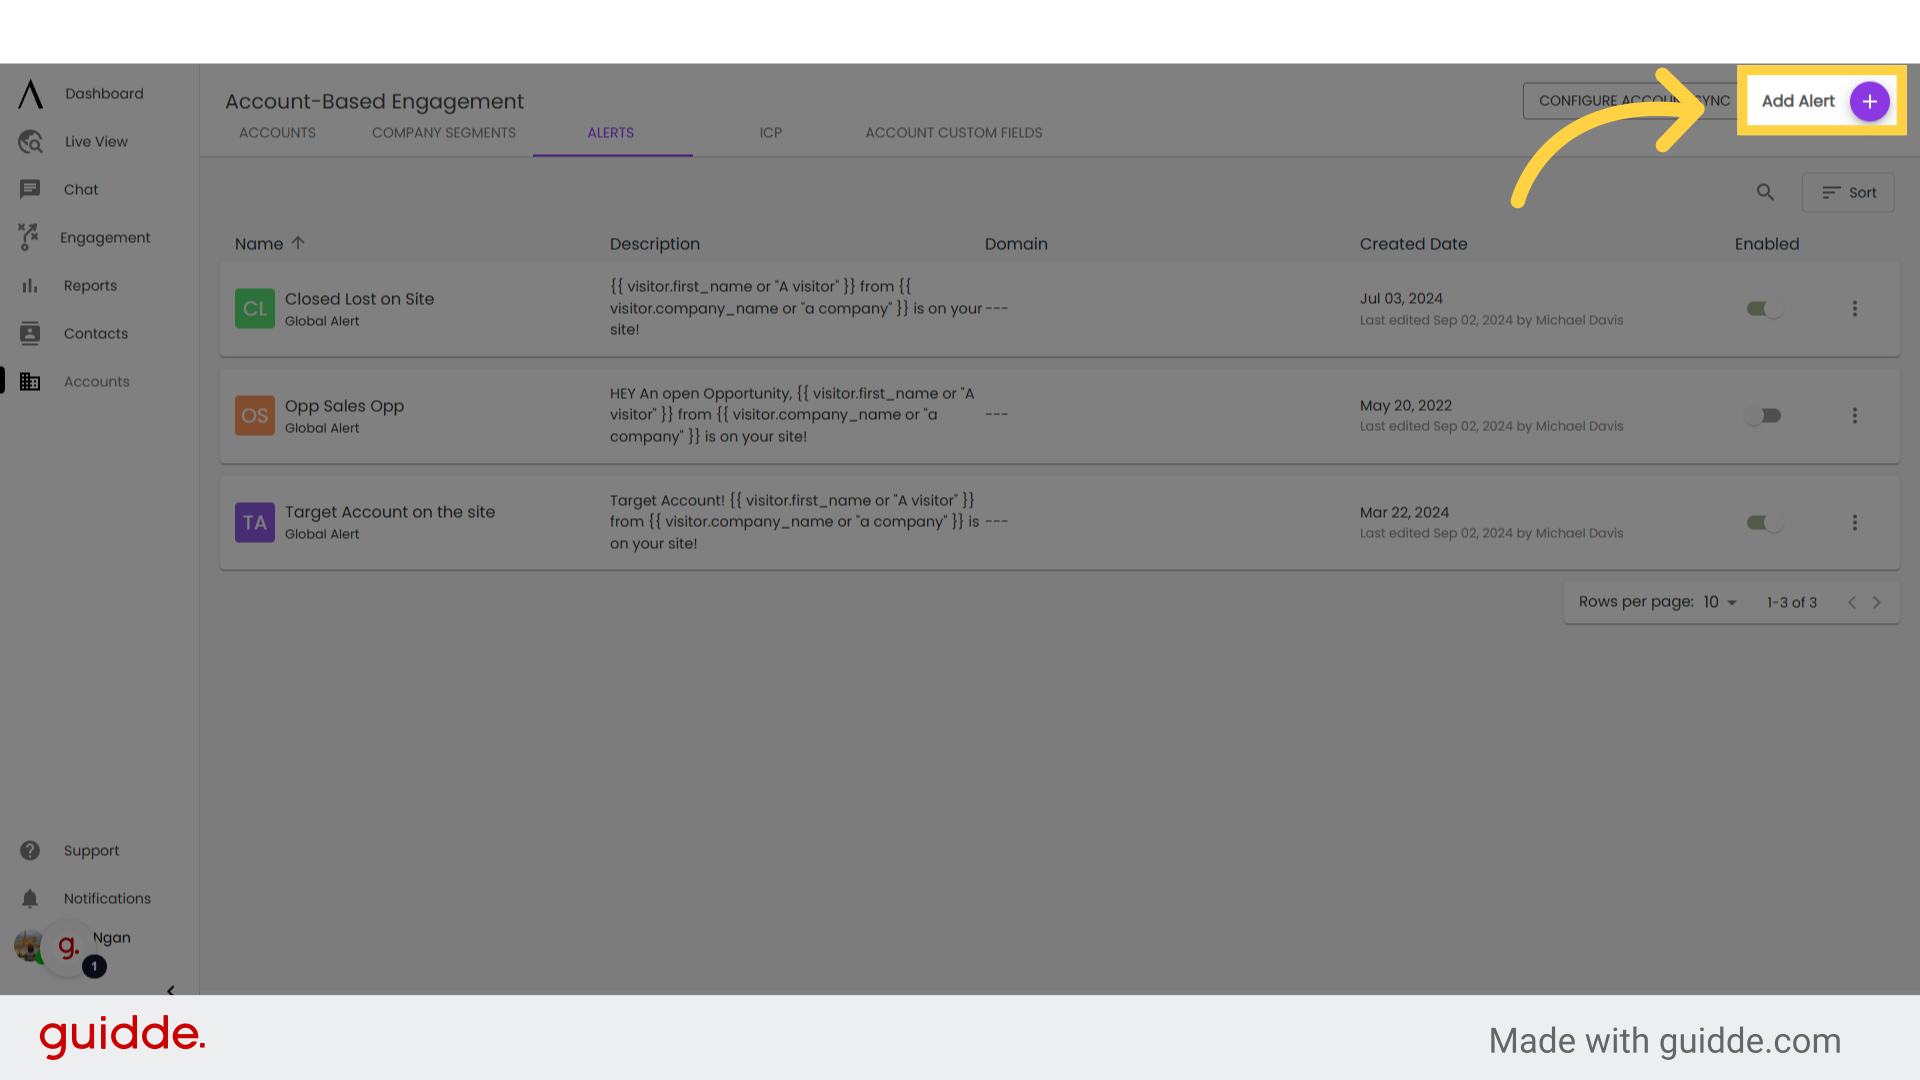Screen dimensions: 1920x1080
Task: Open the Ngan user profile avatar
Action: (29, 945)
